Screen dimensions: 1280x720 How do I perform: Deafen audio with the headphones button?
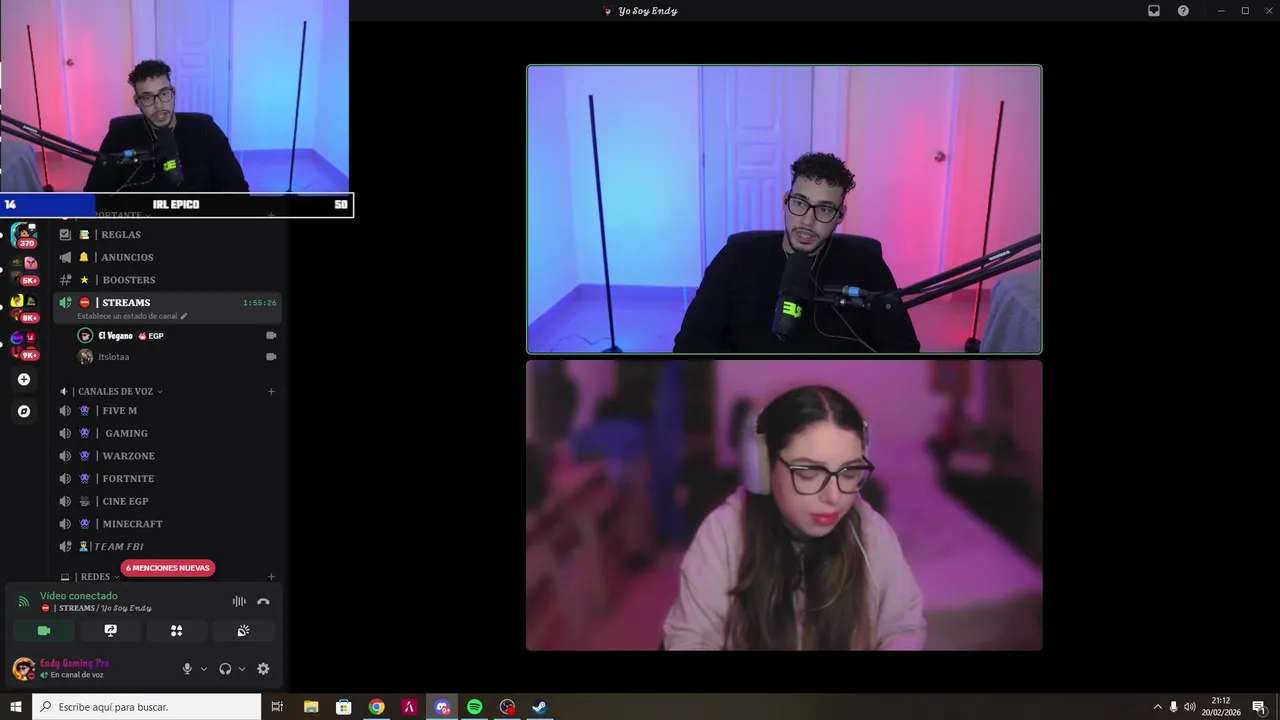pos(225,669)
